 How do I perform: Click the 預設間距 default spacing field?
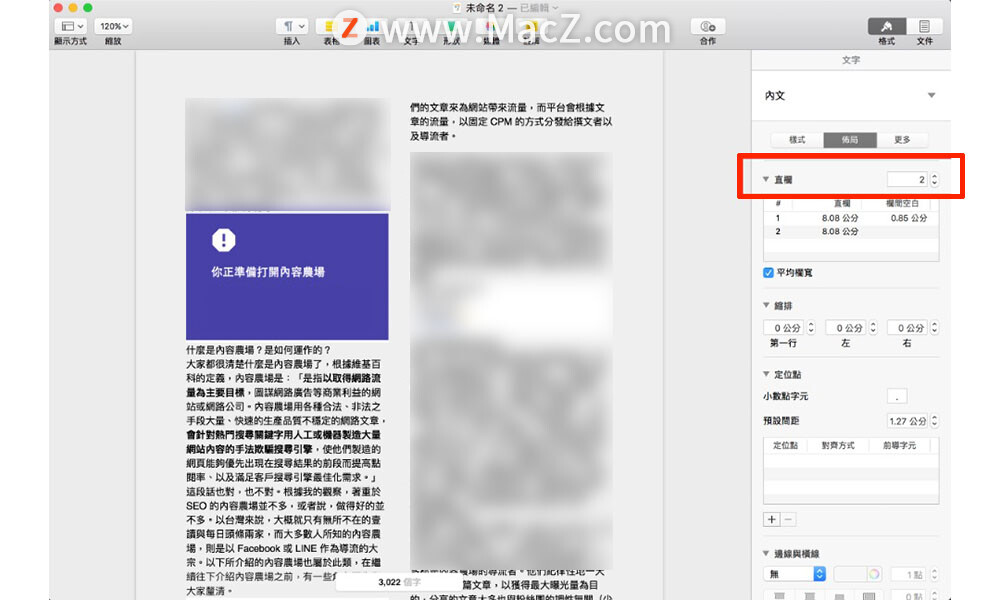point(908,421)
